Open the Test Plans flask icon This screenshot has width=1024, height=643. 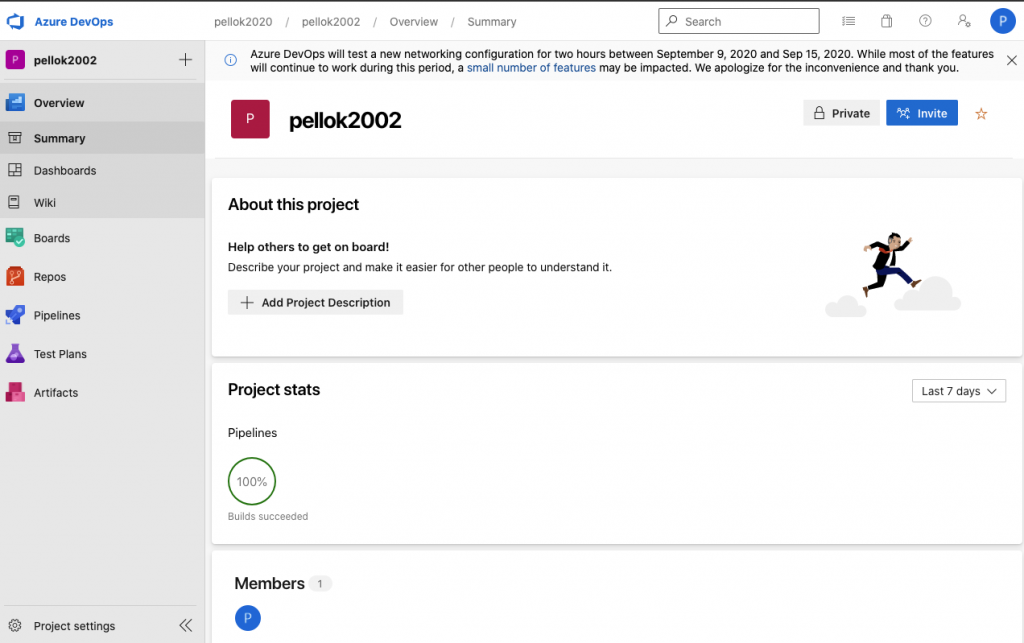(15, 354)
